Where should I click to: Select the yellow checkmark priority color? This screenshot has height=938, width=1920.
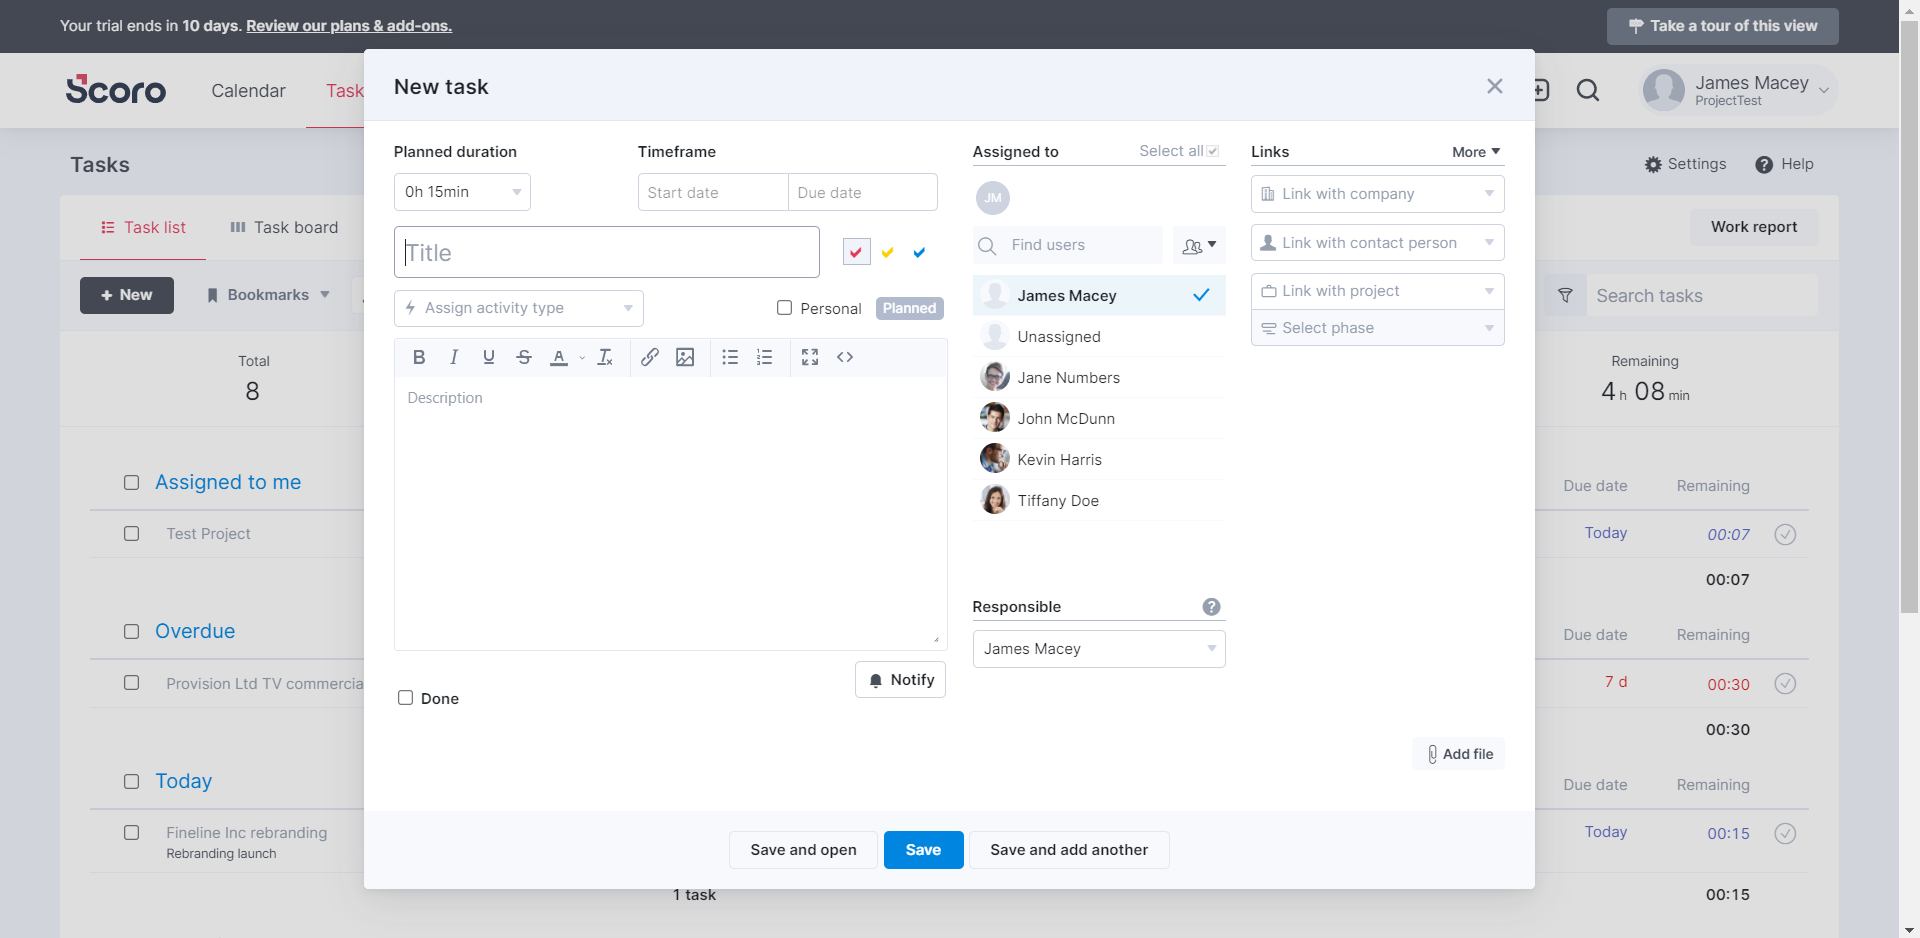click(888, 253)
